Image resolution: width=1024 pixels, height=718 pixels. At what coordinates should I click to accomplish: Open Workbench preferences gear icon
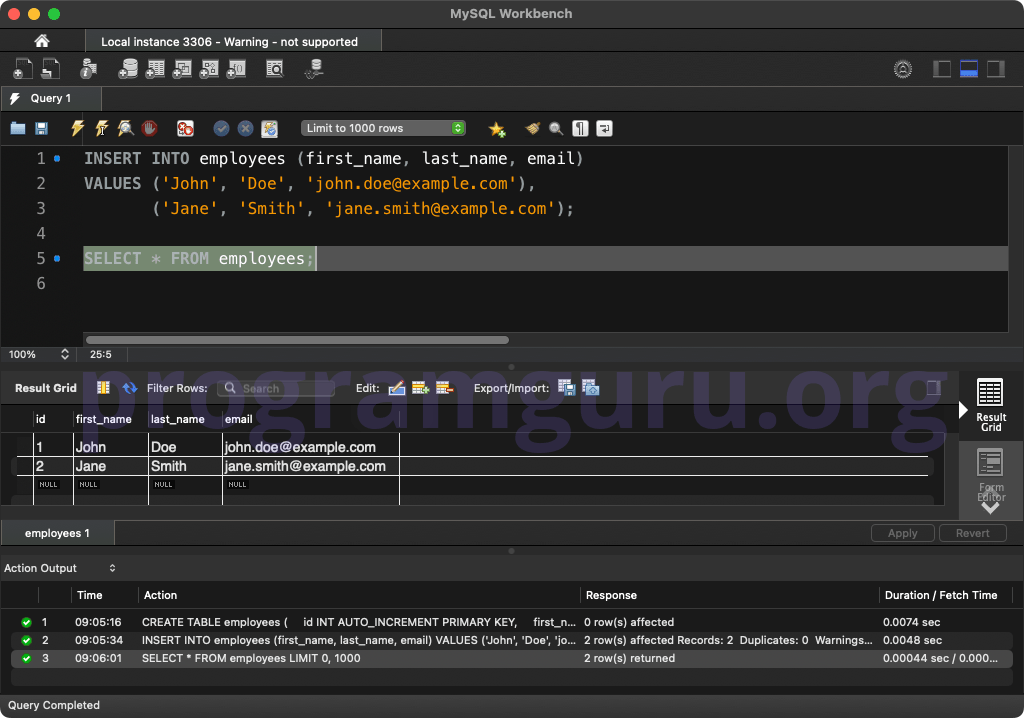click(903, 69)
